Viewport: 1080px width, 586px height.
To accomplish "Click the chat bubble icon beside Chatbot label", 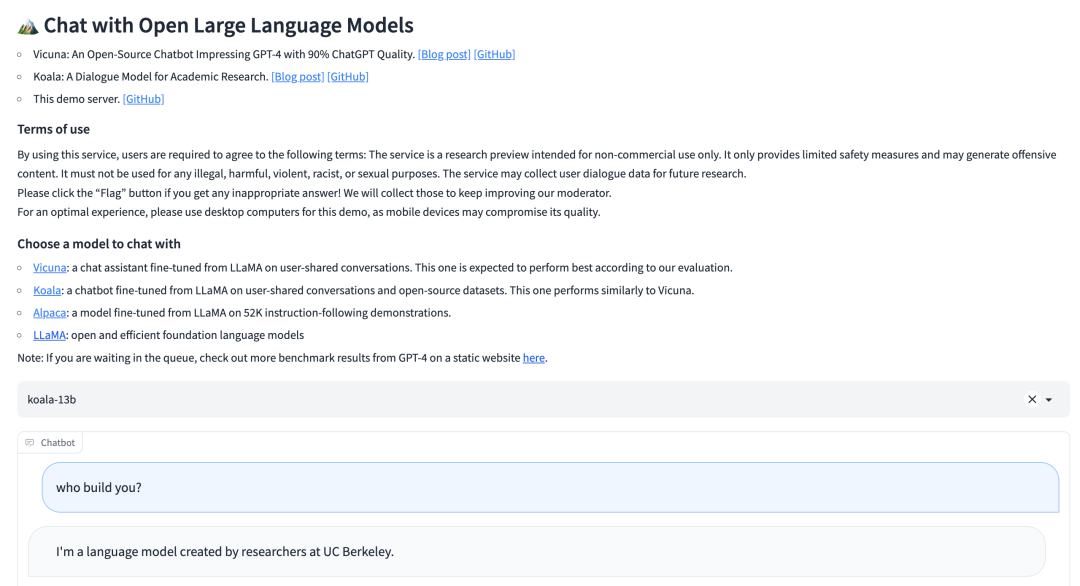I will (30, 443).
